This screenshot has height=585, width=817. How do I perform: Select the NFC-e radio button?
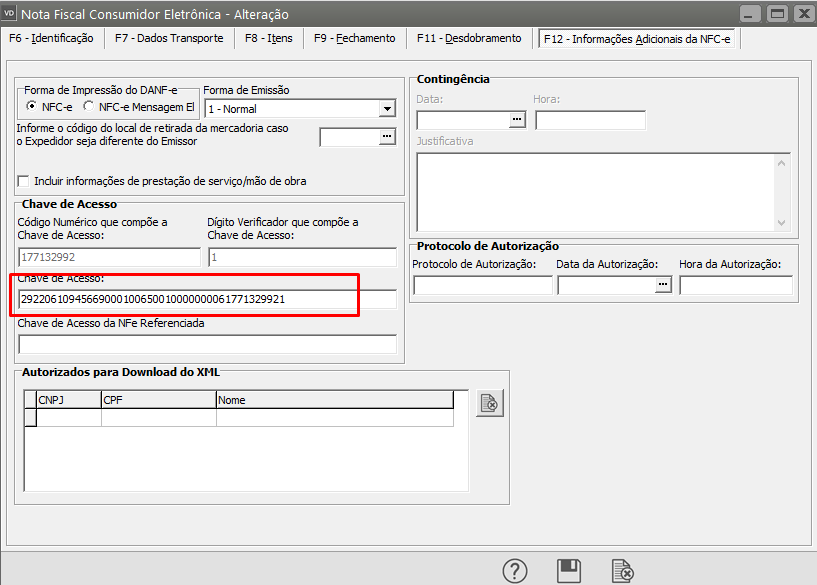[32, 106]
